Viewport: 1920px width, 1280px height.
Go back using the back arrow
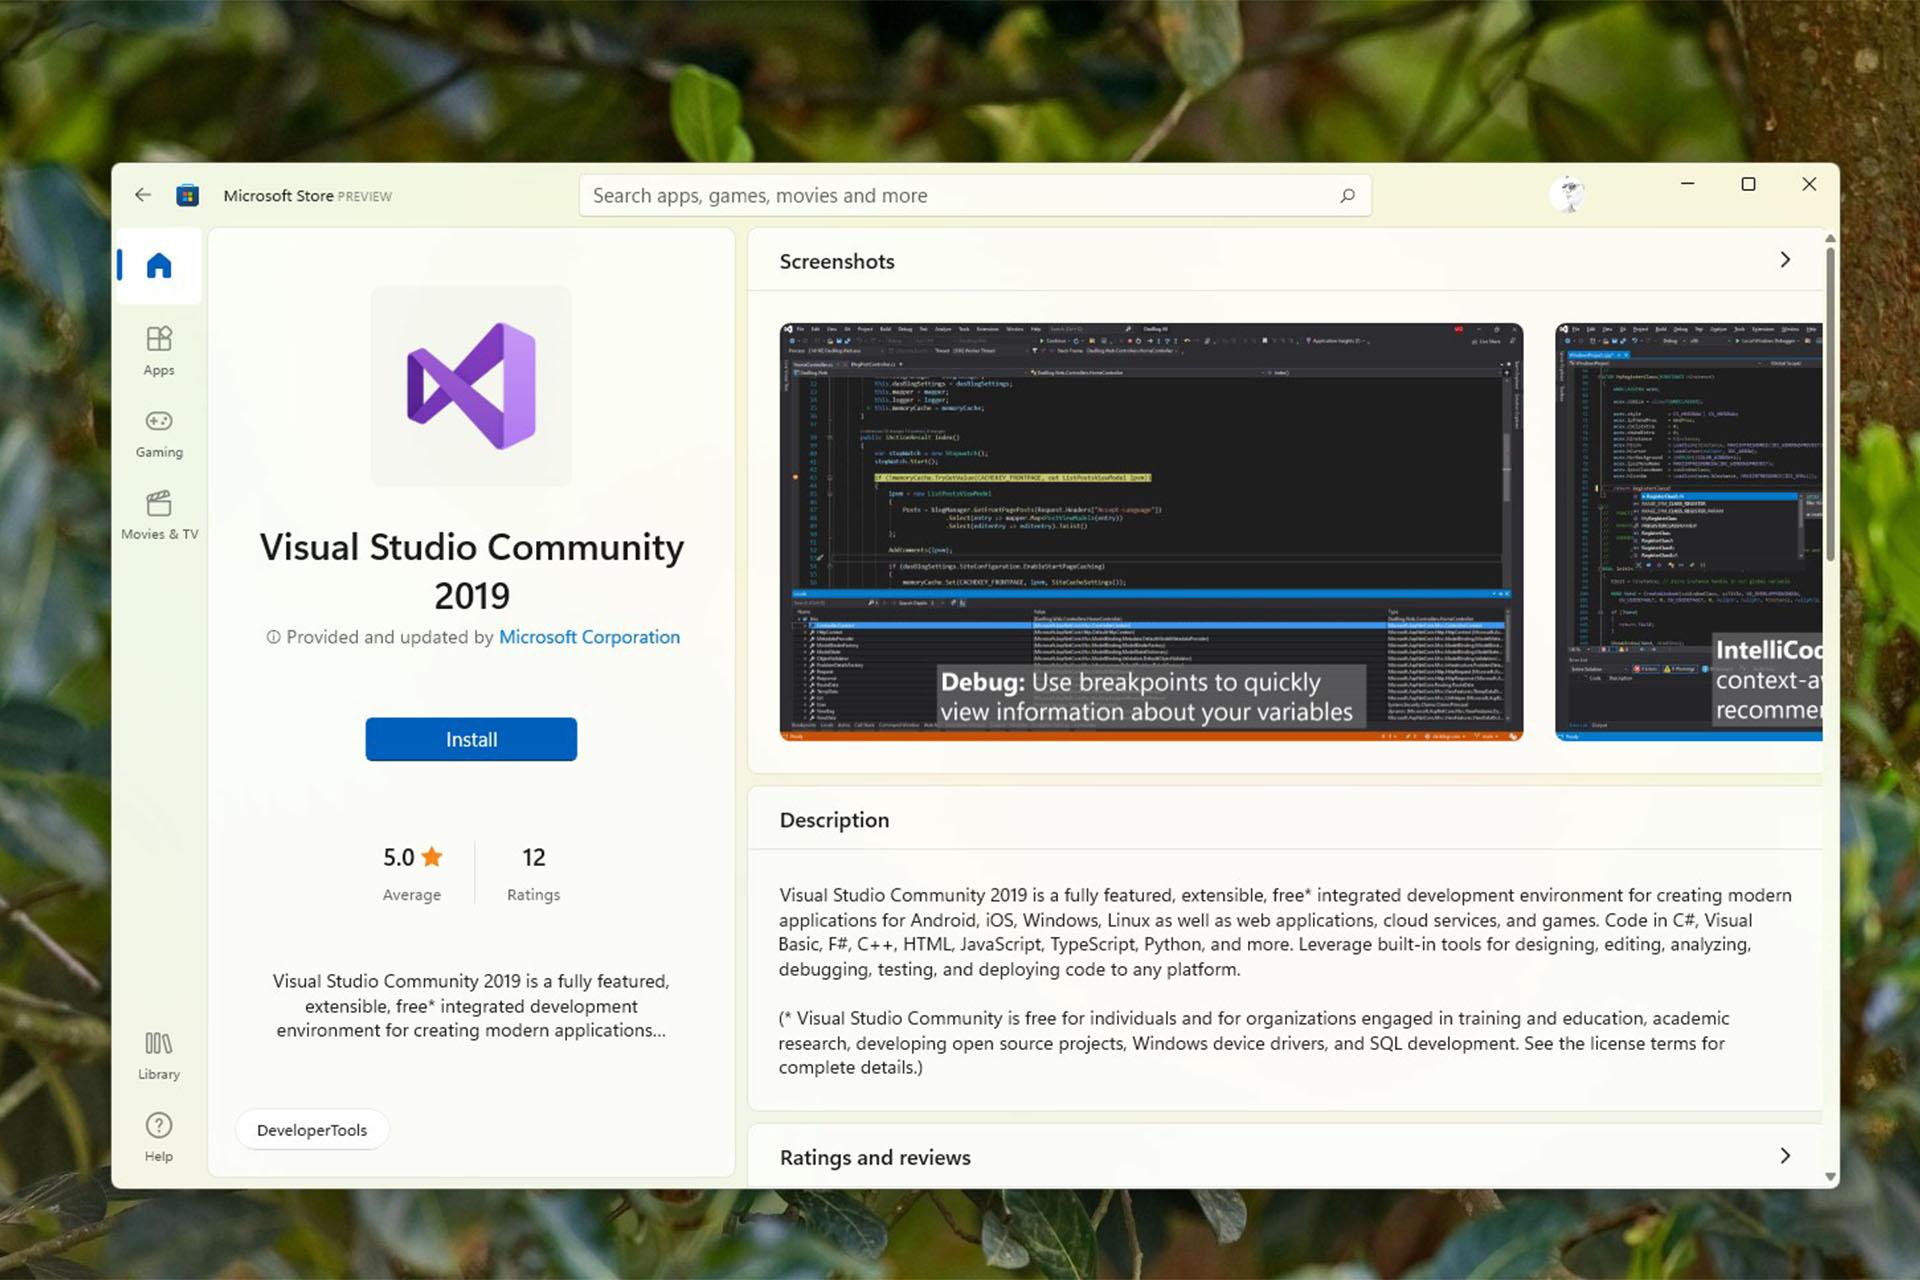(x=143, y=195)
